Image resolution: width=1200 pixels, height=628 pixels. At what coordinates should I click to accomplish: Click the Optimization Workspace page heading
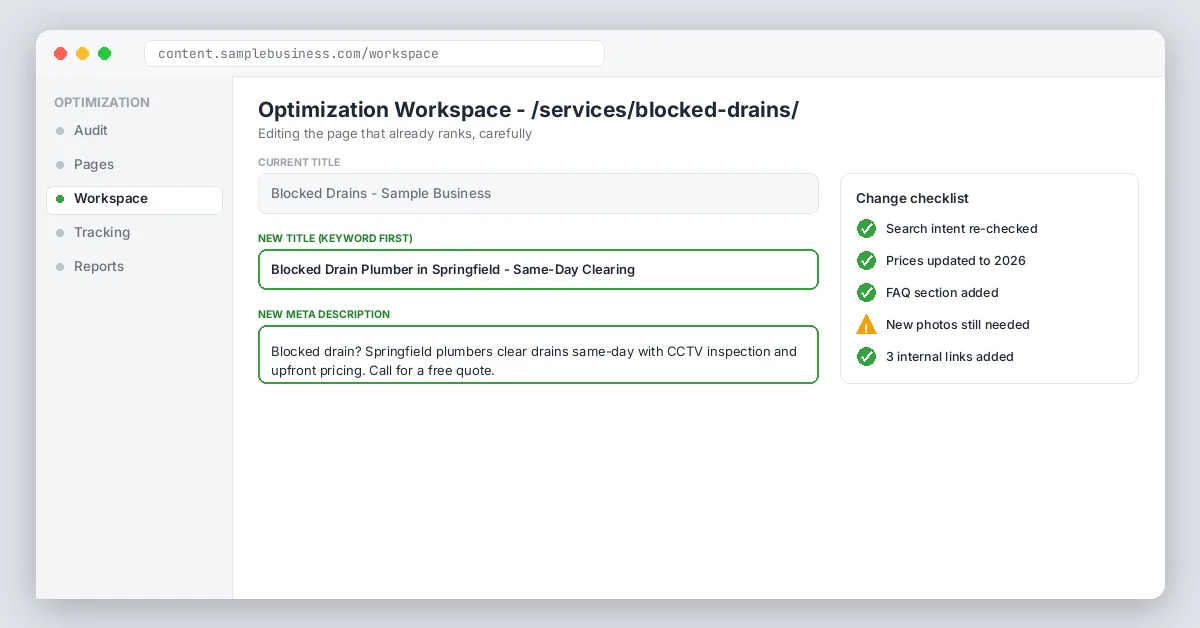click(x=528, y=110)
